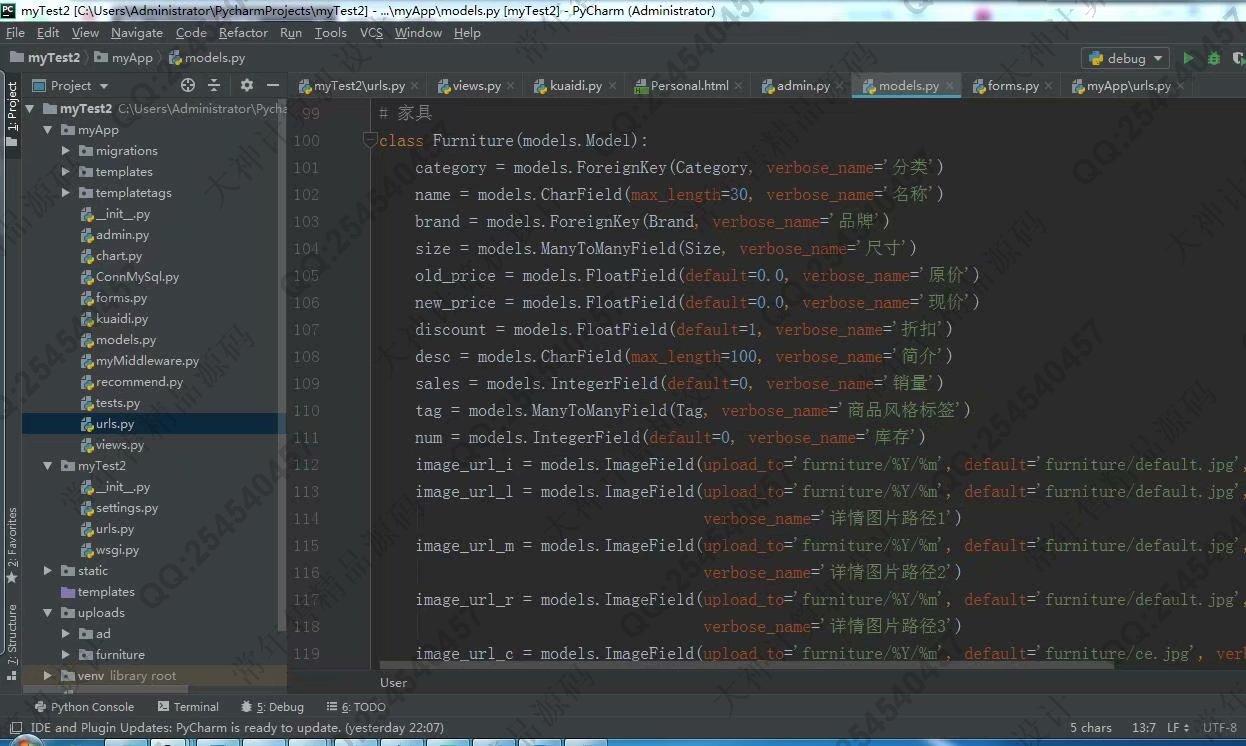Select chart.py in the project tree

(x=119, y=256)
